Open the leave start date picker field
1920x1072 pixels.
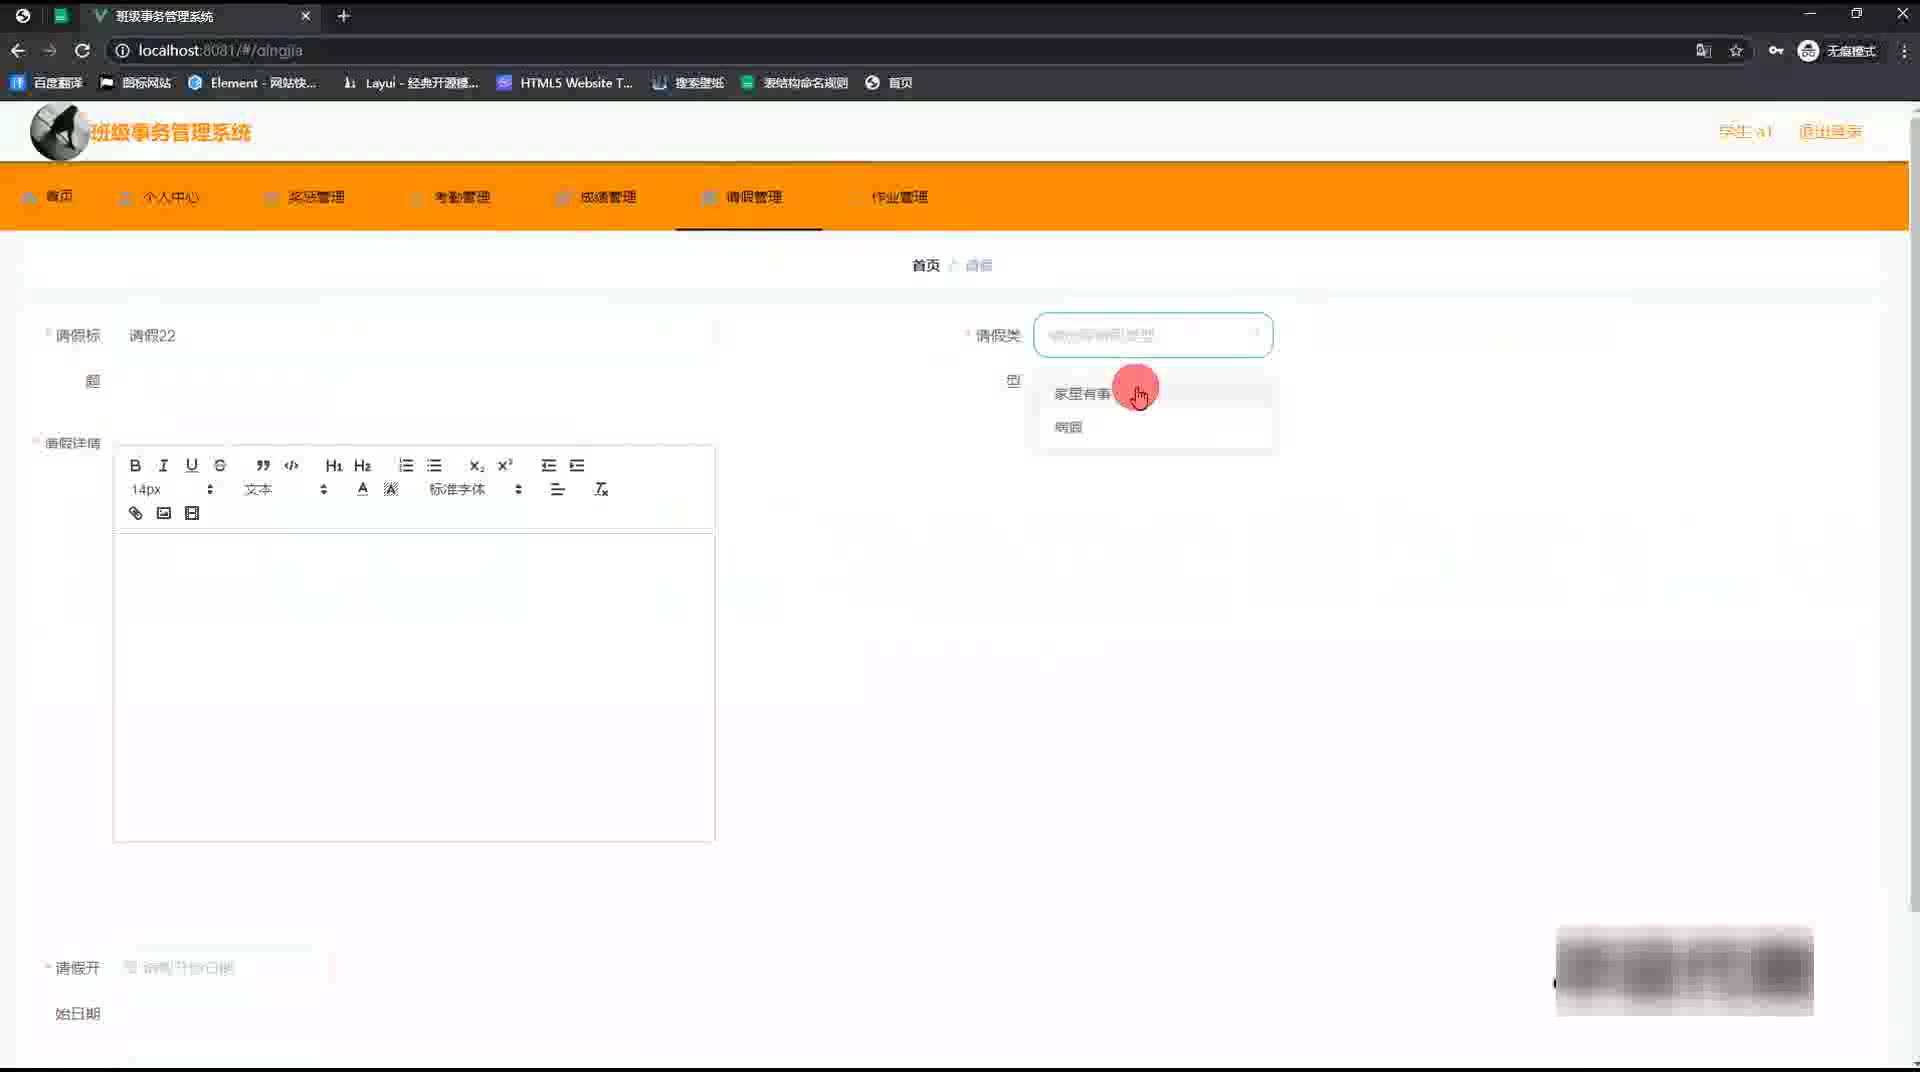pos(223,968)
